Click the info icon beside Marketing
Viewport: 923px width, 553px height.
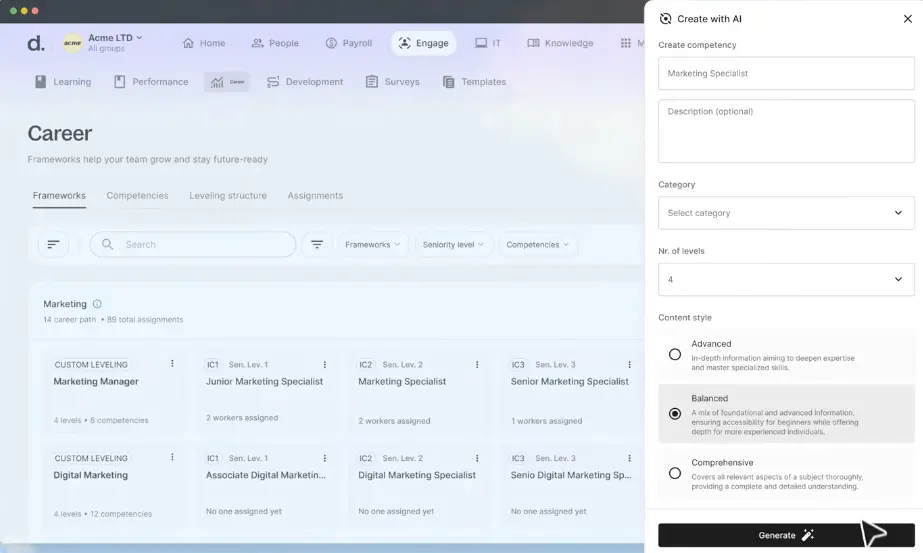(97, 304)
